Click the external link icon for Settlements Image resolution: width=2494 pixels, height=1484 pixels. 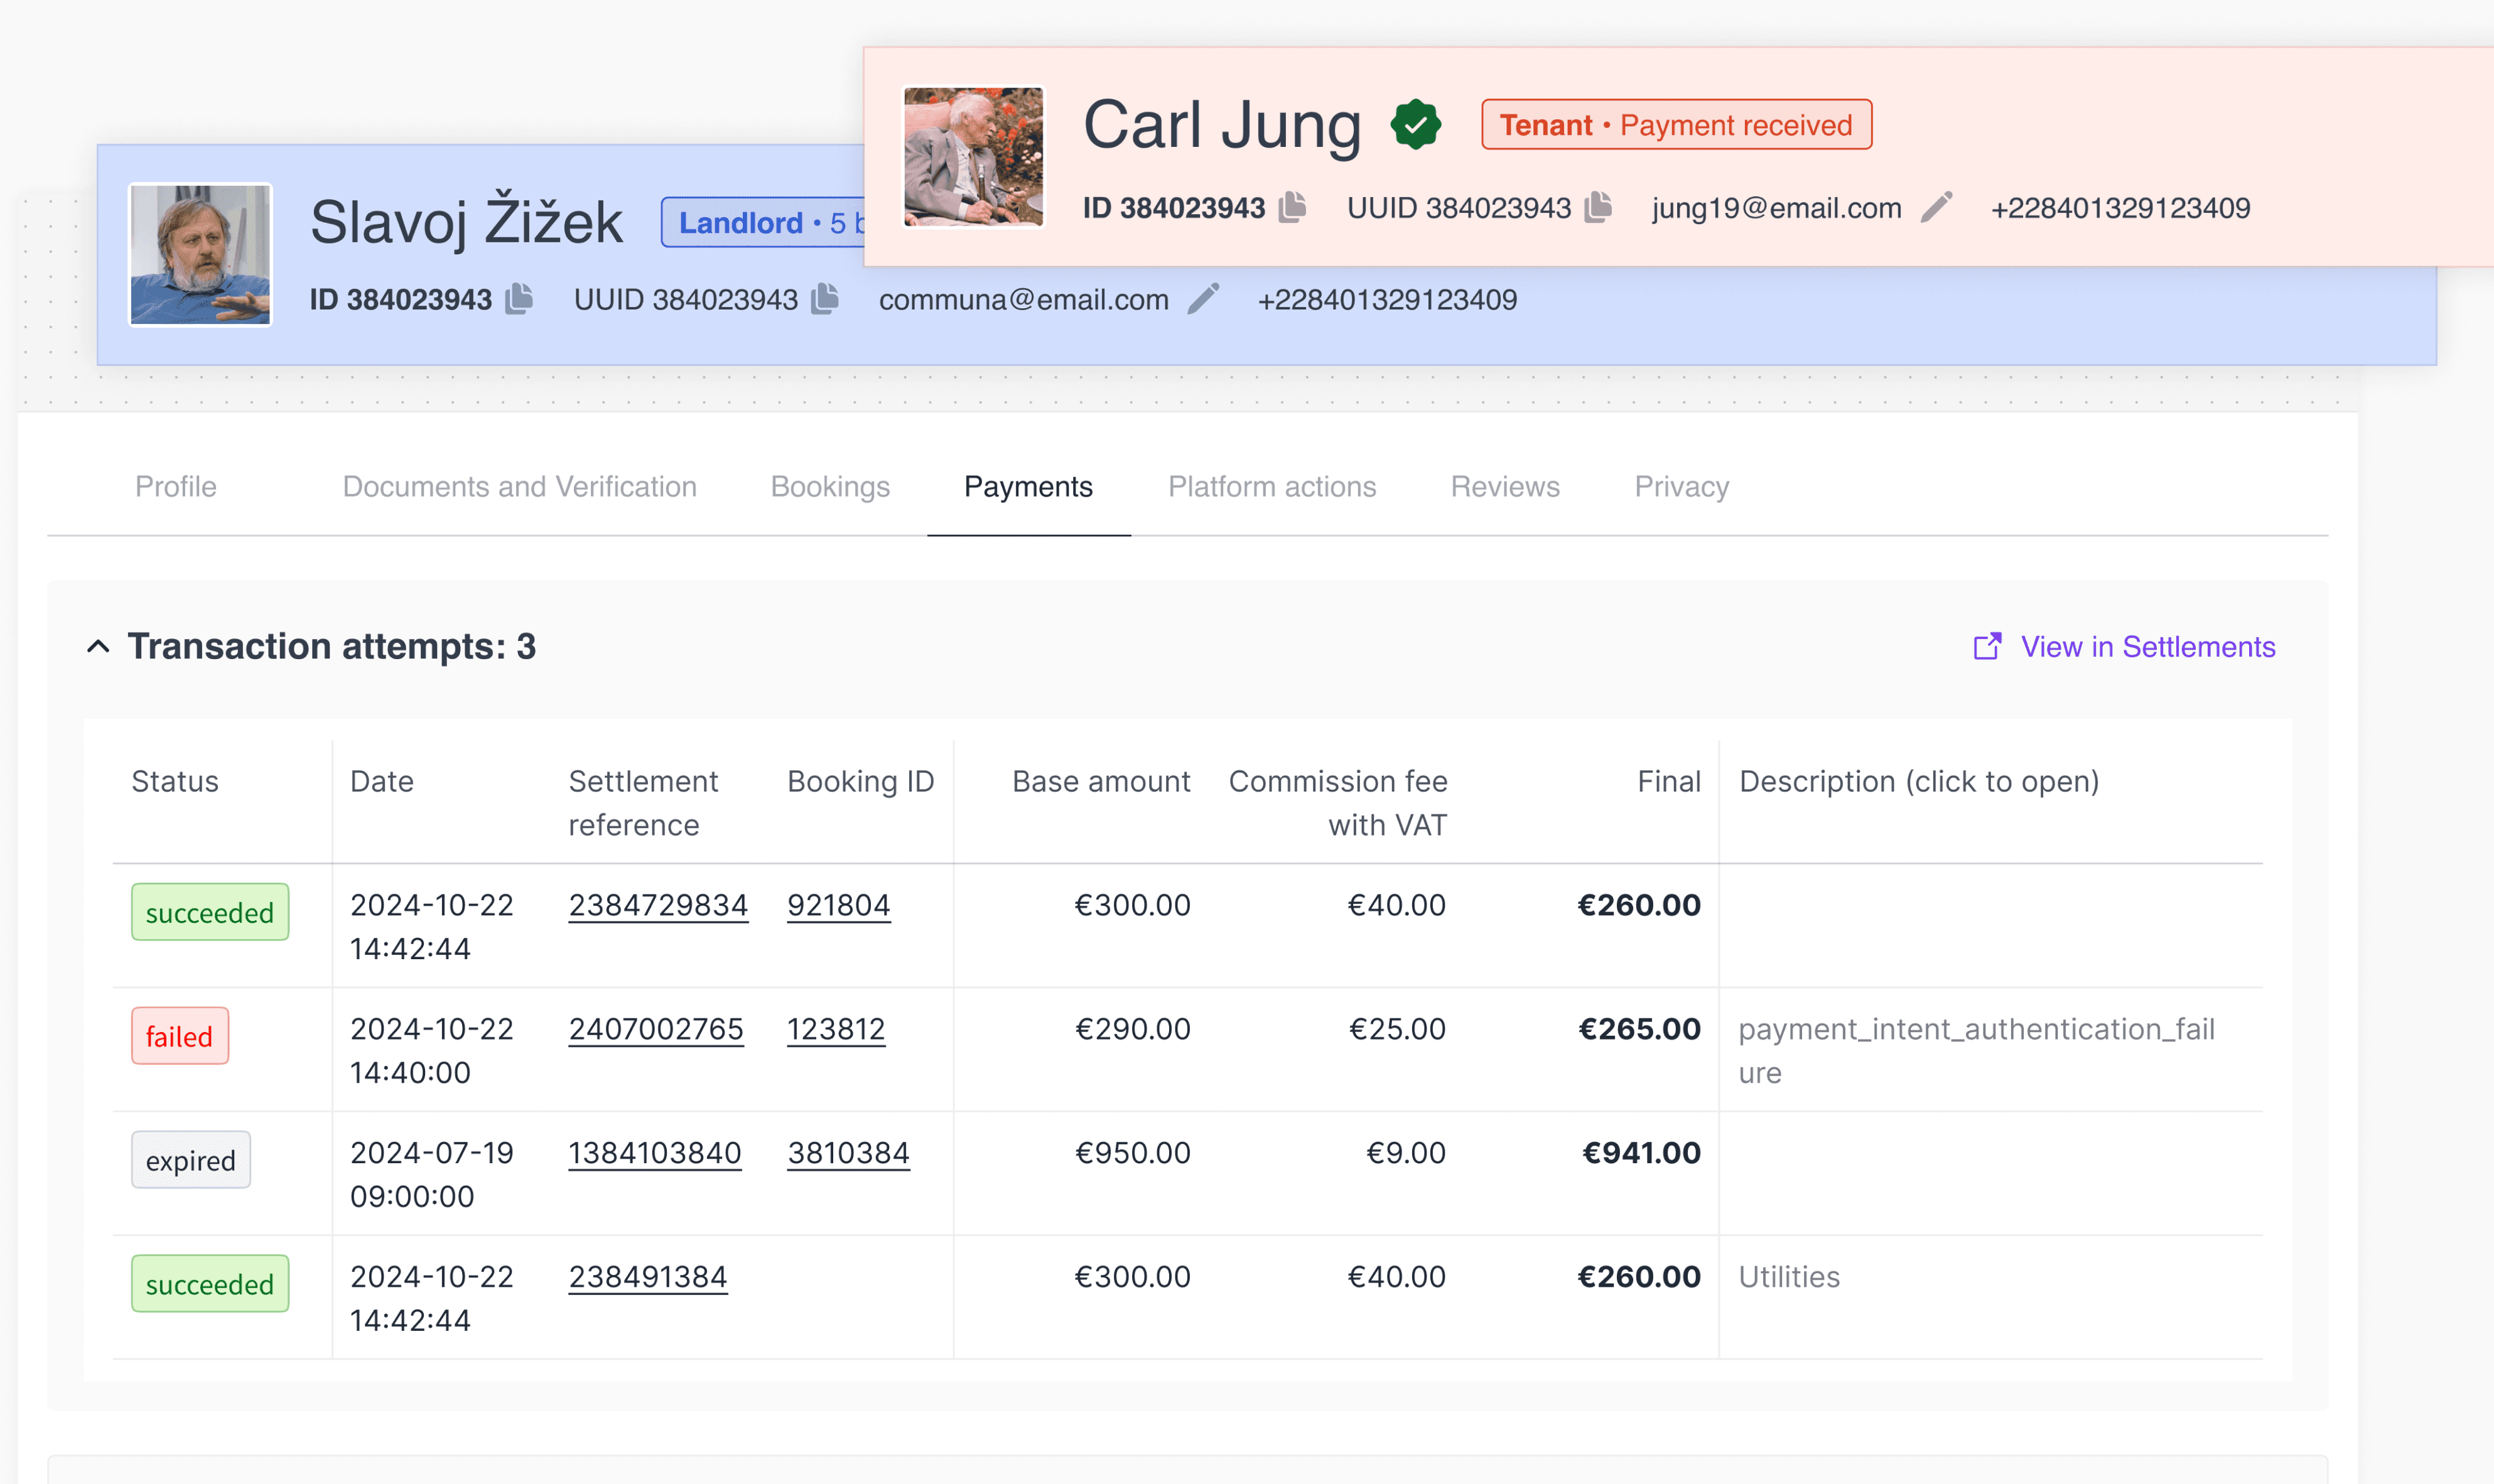(1987, 647)
